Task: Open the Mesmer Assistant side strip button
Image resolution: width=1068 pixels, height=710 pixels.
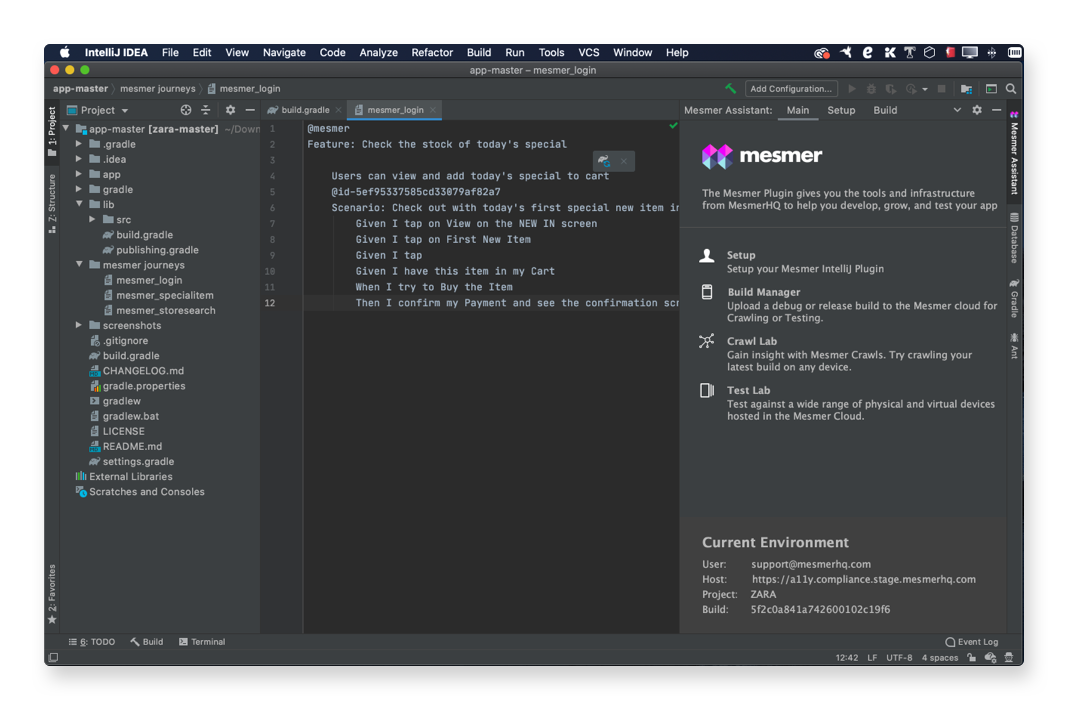Action: click(1014, 153)
